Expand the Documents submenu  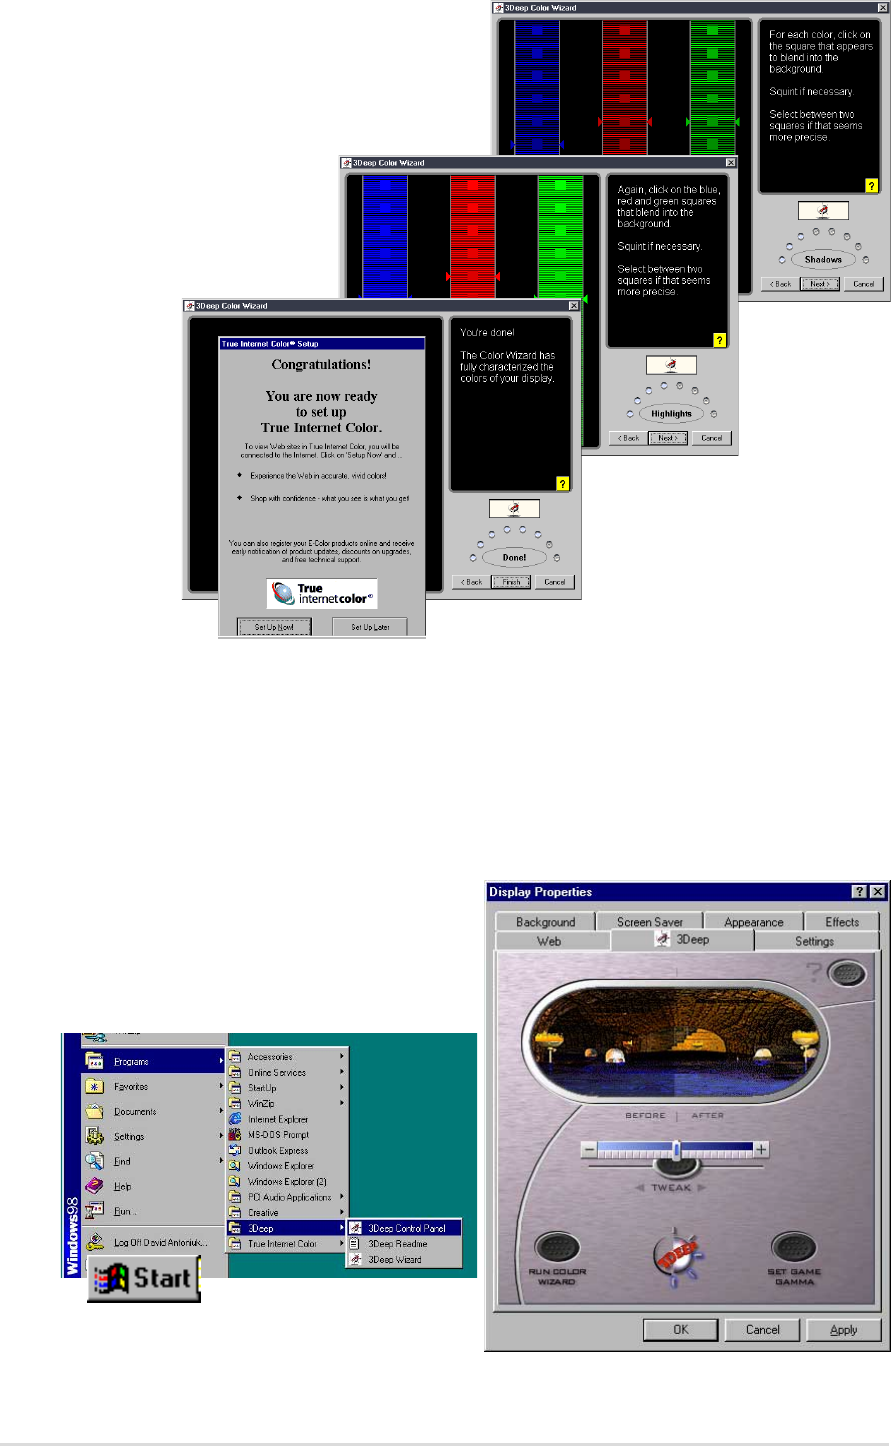tap(155, 1111)
